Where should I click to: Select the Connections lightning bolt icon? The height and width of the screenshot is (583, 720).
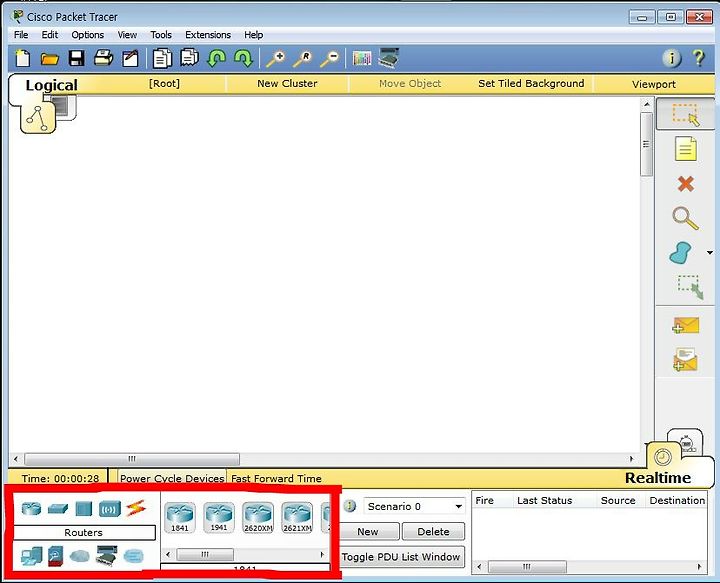point(136,508)
